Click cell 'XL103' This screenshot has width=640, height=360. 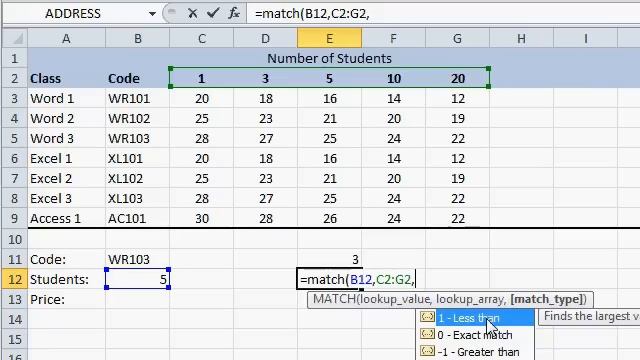[138, 198]
